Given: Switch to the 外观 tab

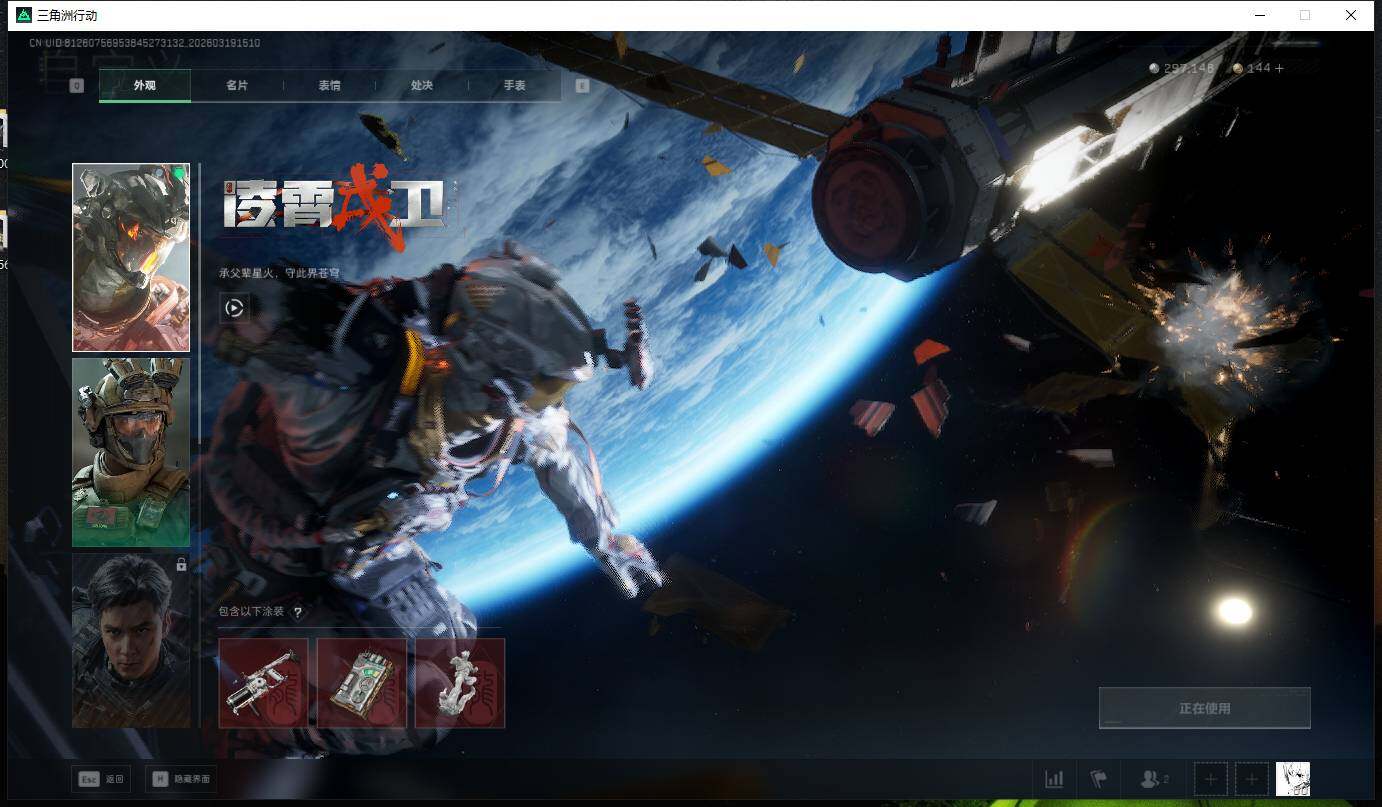Looking at the screenshot, I should [x=145, y=86].
